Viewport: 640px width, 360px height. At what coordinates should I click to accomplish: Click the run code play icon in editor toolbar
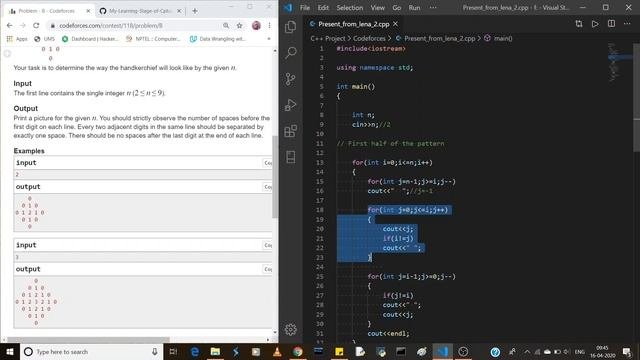tap(595, 24)
